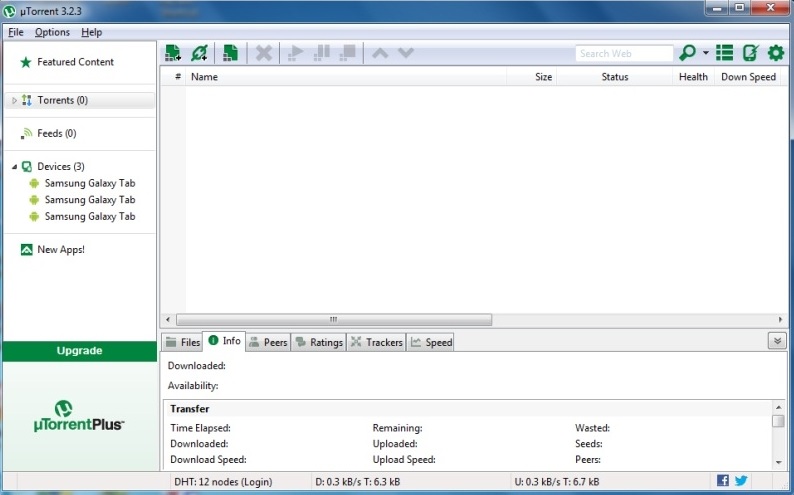Sort by Down Speed column header
794x495 pixels.
(748, 77)
